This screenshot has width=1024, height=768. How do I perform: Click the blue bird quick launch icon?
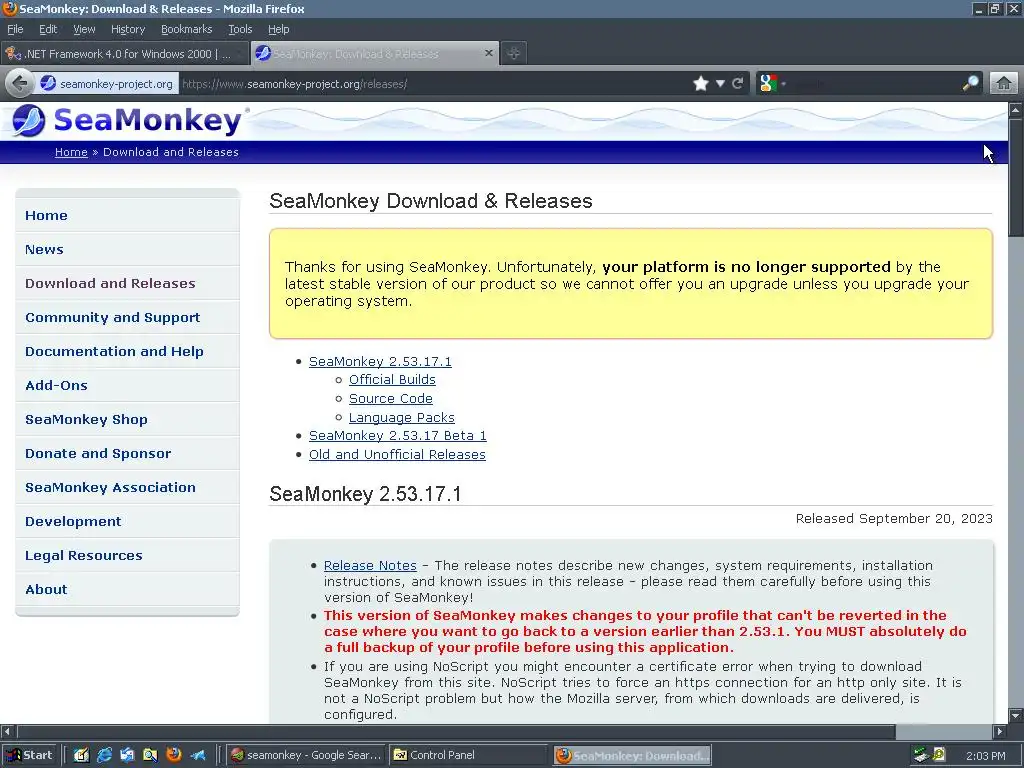point(197,755)
